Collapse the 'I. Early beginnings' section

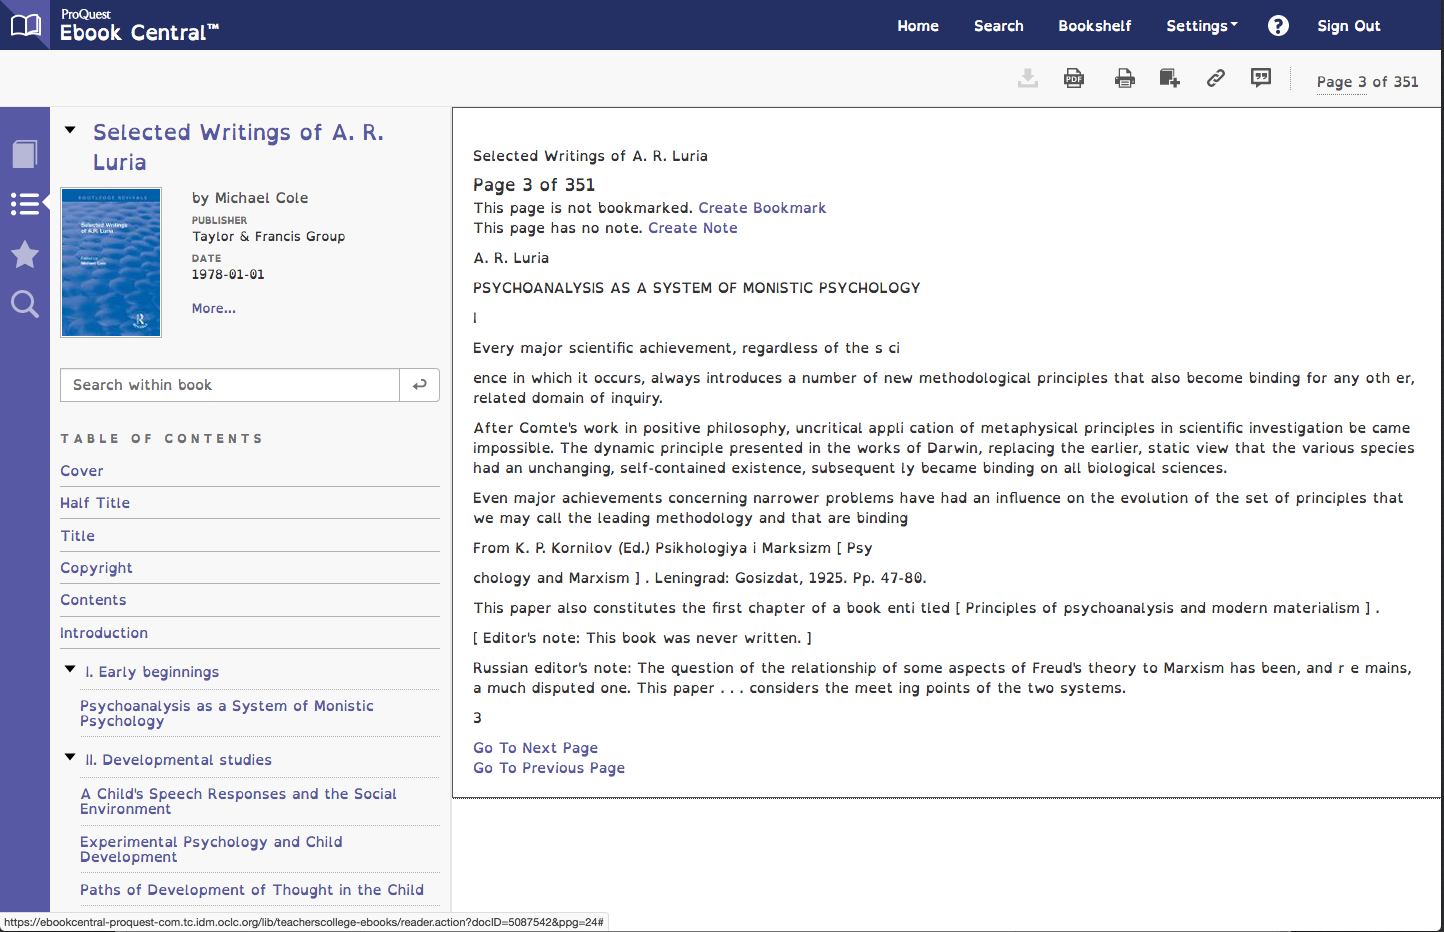69,671
